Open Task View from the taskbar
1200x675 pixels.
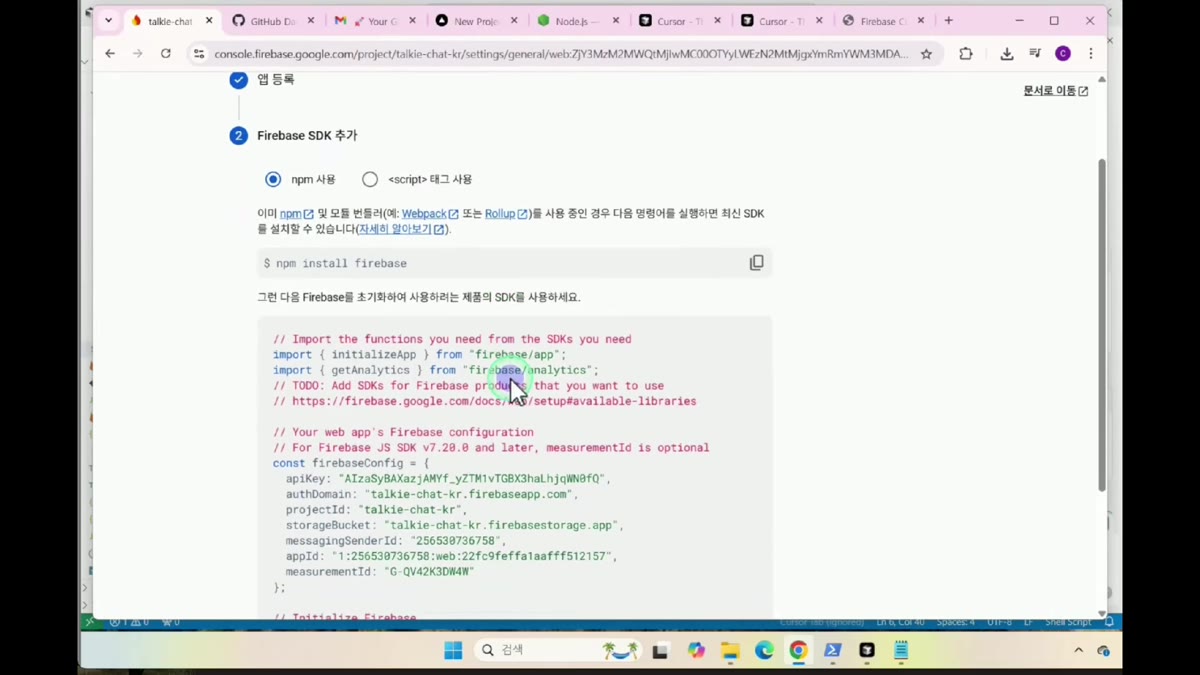(x=660, y=651)
